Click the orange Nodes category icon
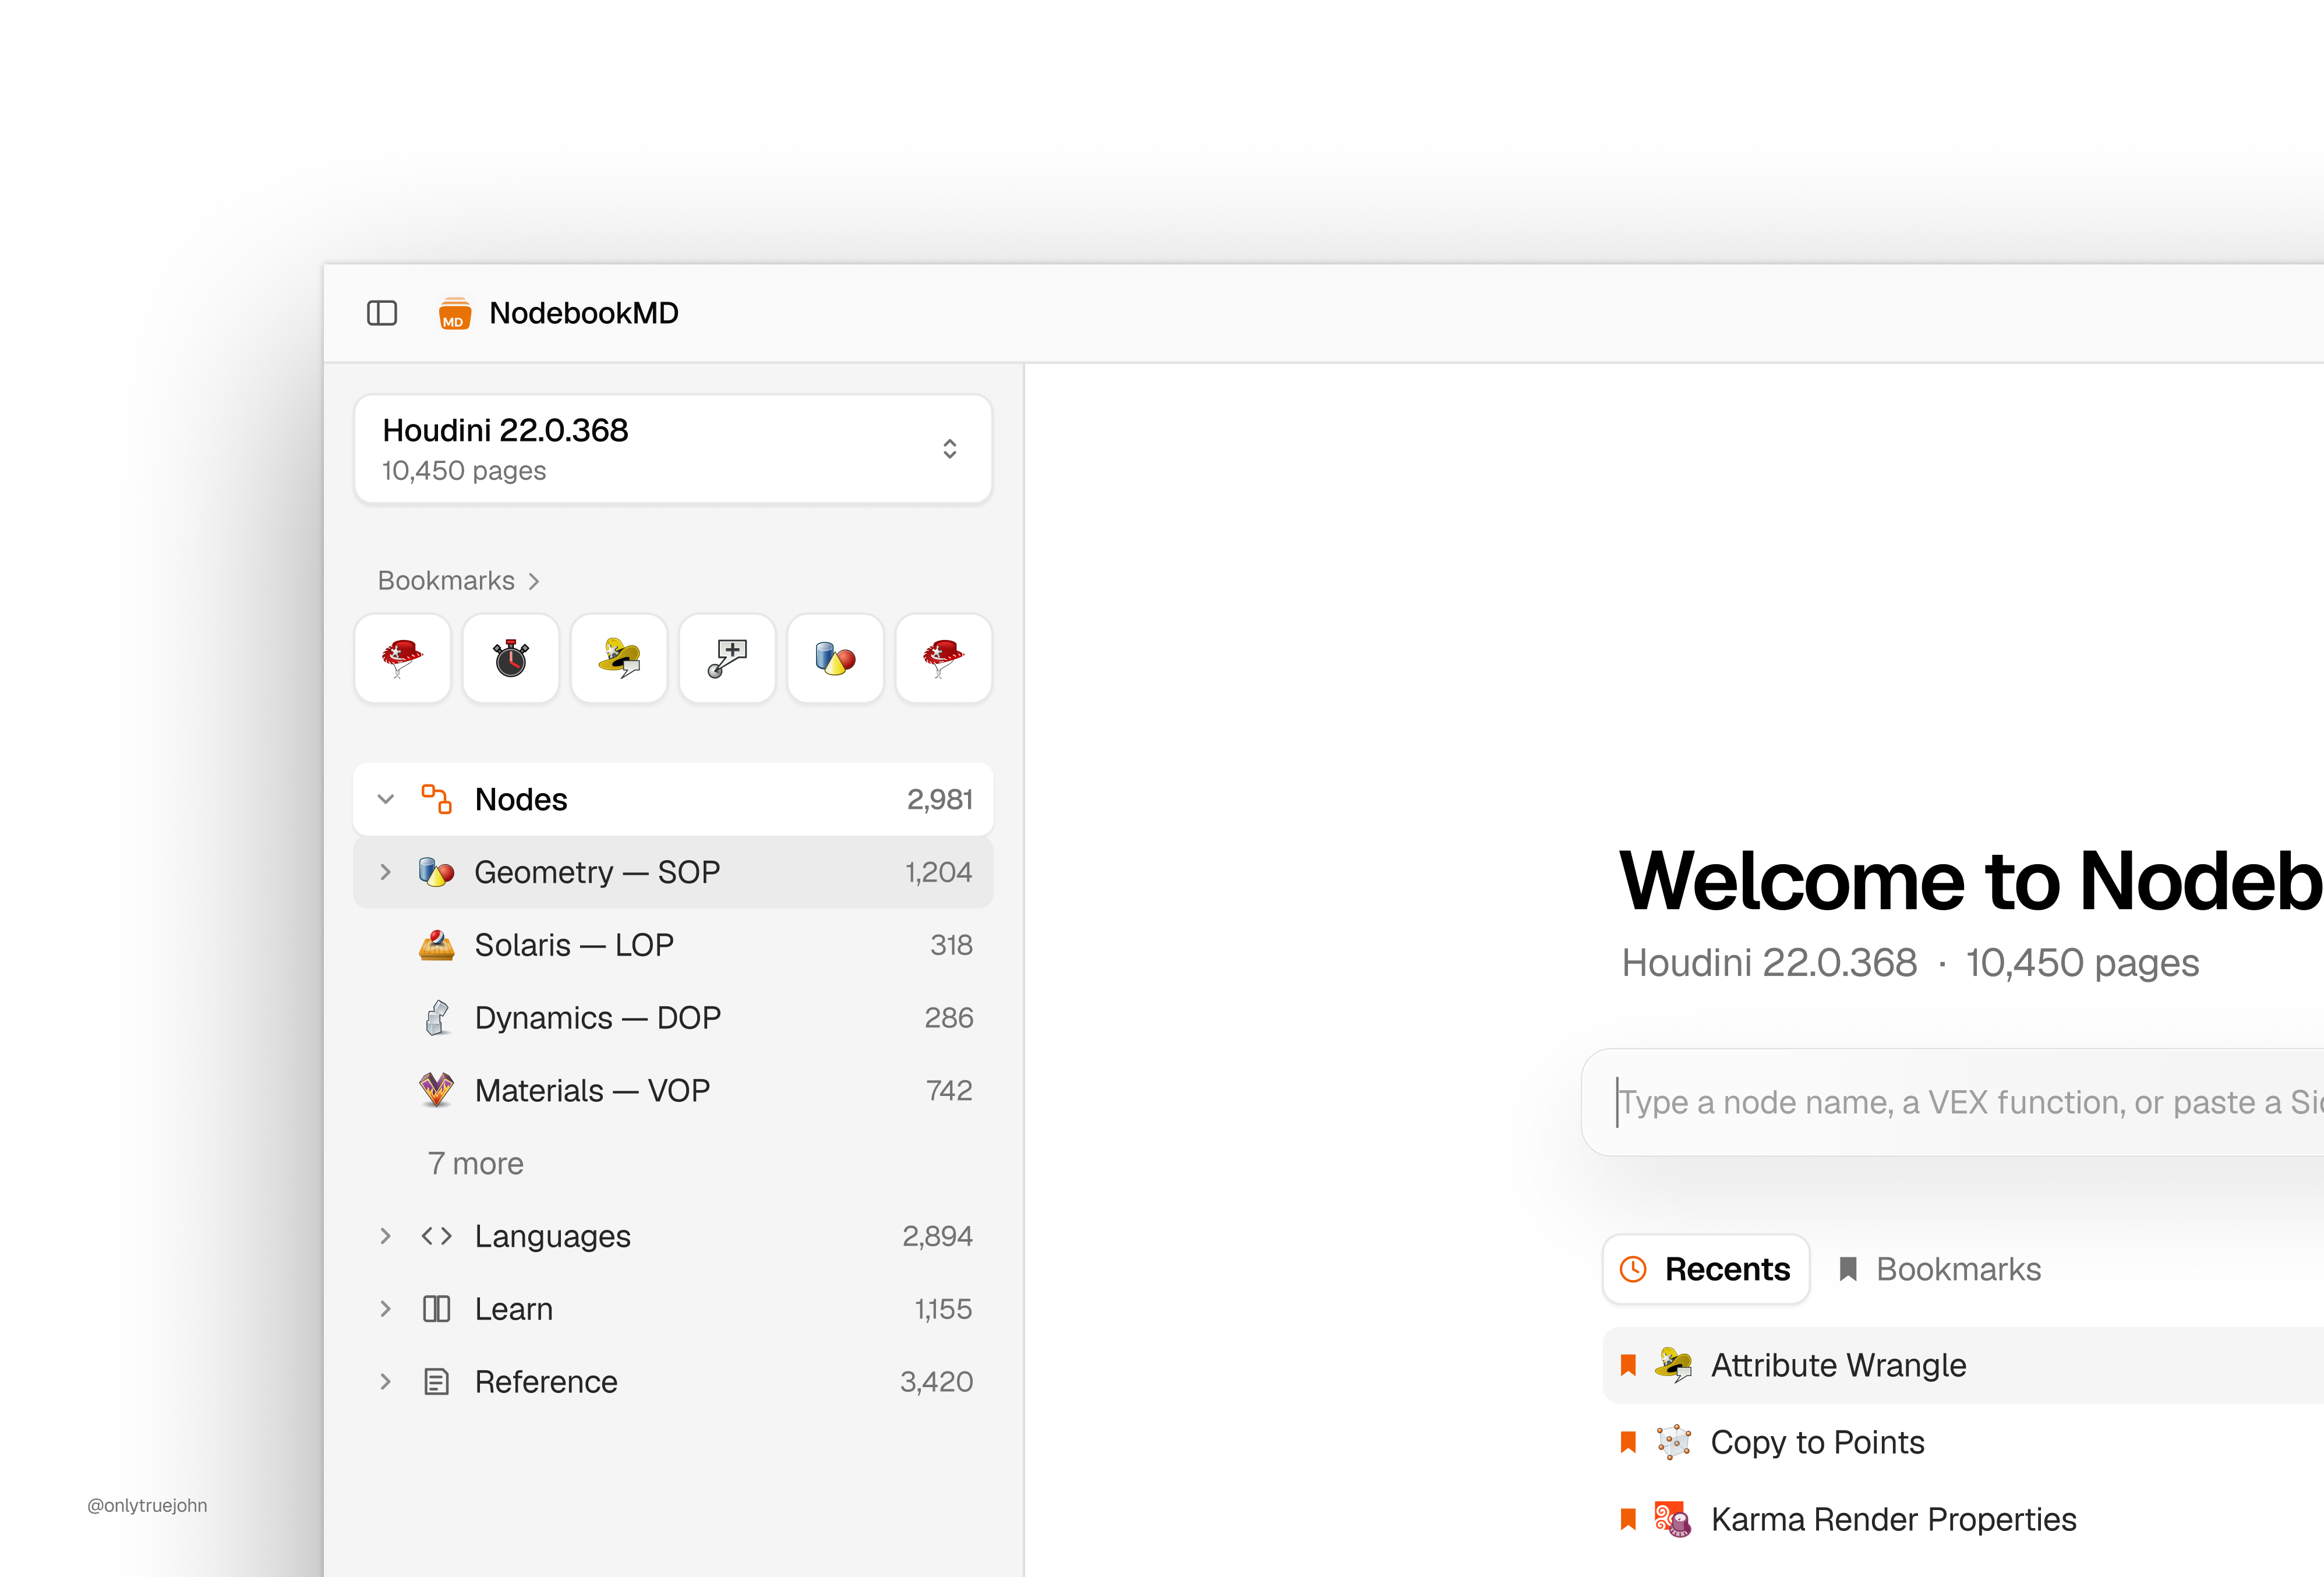The height and width of the screenshot is (1577, 2324). click(436, 799)
